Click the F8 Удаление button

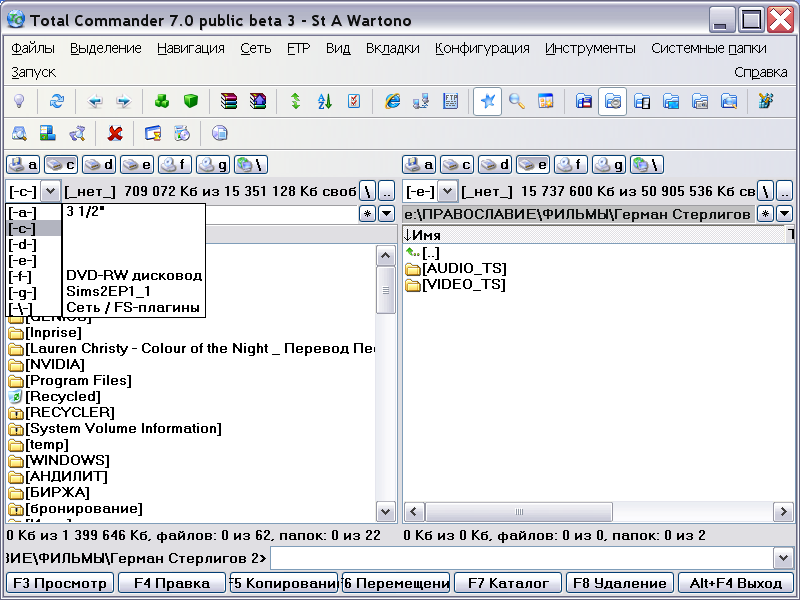click(x=620, y=583)
